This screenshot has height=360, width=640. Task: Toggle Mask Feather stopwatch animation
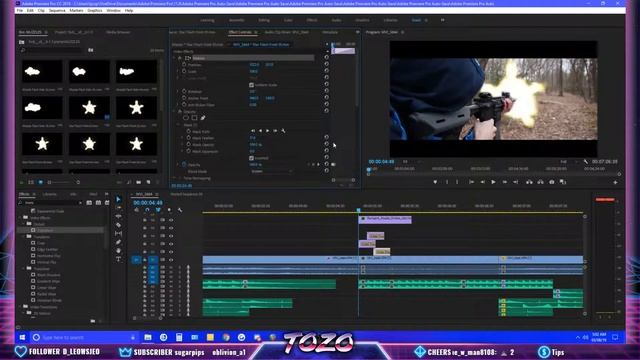tap(189, 138)
